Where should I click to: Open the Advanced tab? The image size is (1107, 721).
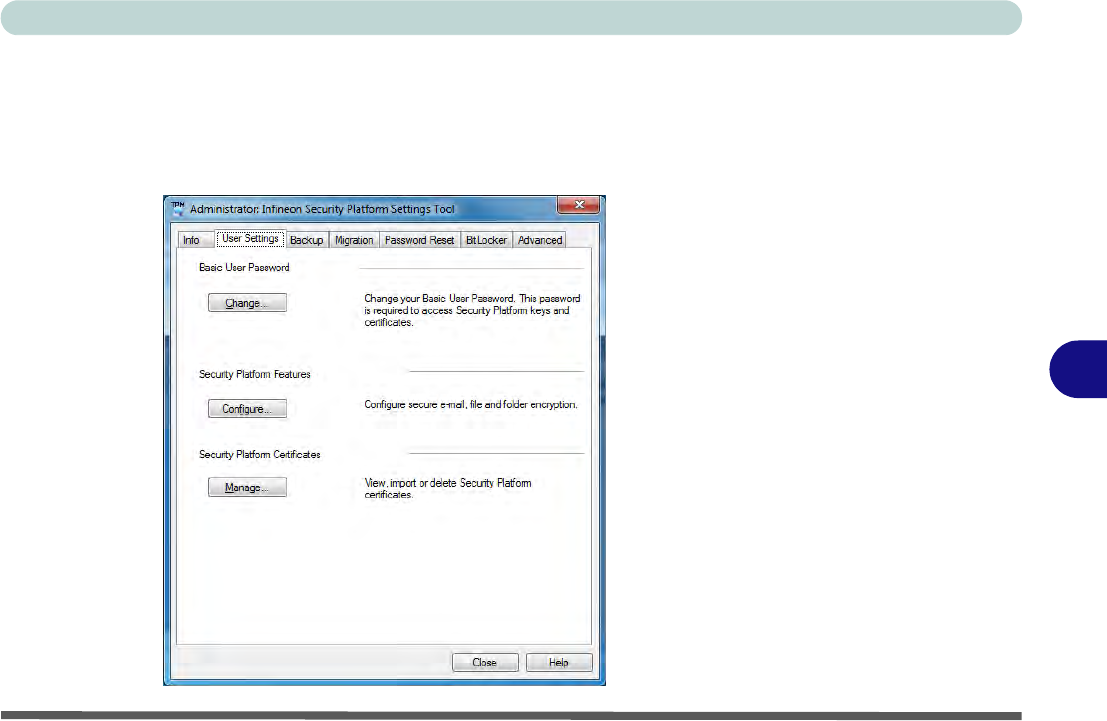click(x=540, y=240)
